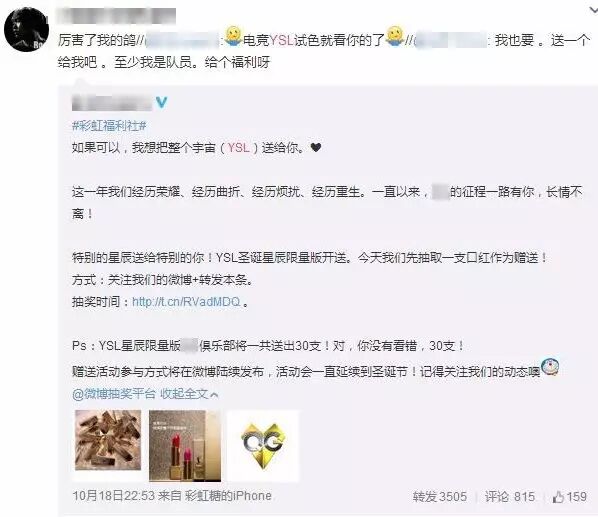The width and height of the screenshot is (598, 517).
Task: Click the @微博抽奖平台 mention
Action: tap(114, 394)
